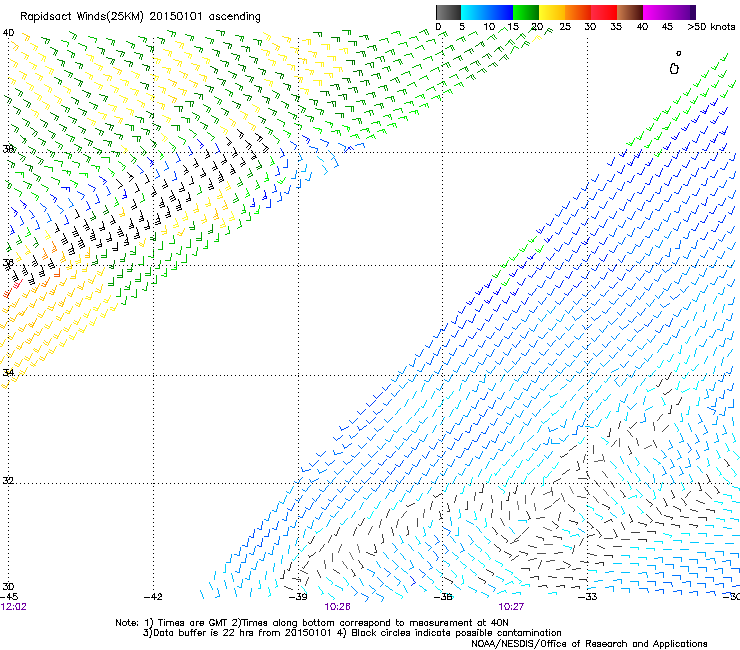740x650 pixels.
Task: Click the first note line 'Times are GMT'
Action: pos(193,623)
